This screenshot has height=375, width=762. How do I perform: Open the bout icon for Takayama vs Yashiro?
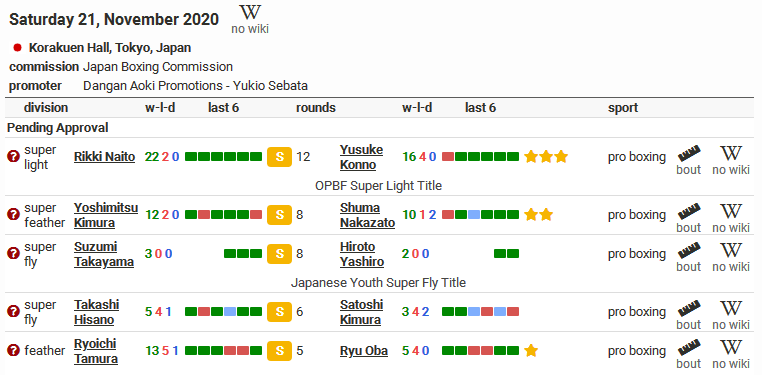tap(689, 257)
